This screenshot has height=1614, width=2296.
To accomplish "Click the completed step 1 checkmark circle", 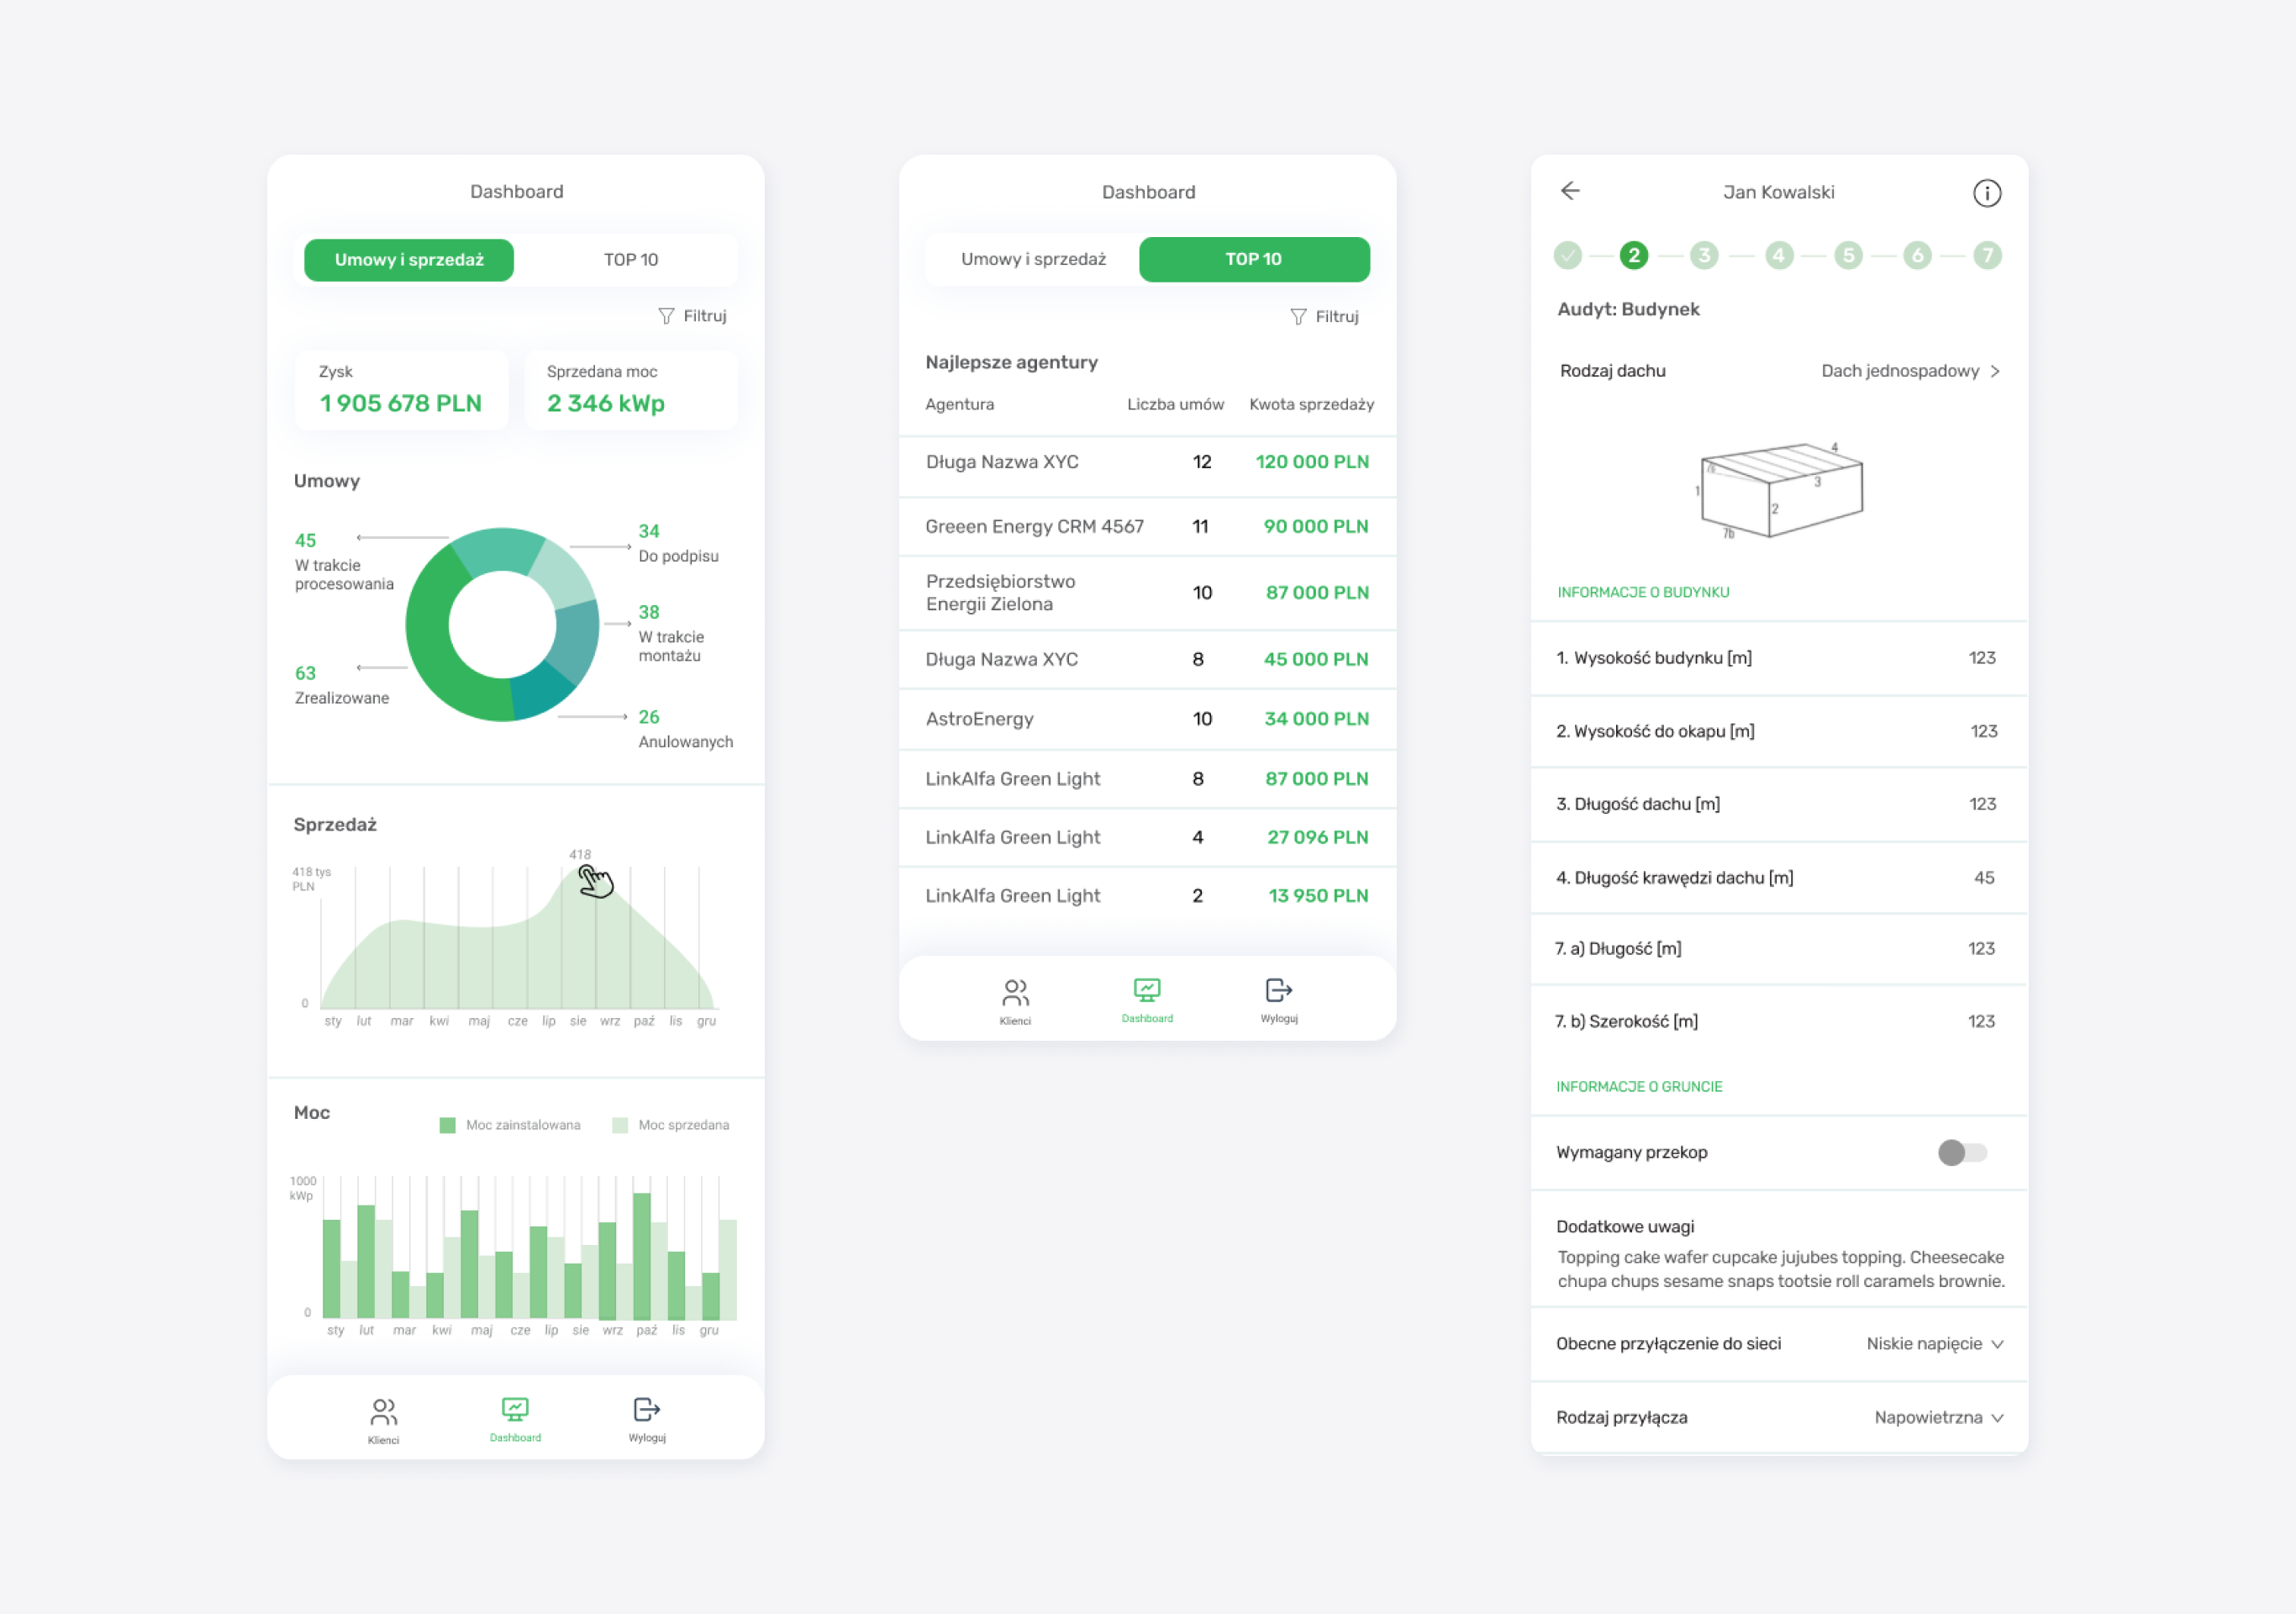I will [x=1568, y=256].
